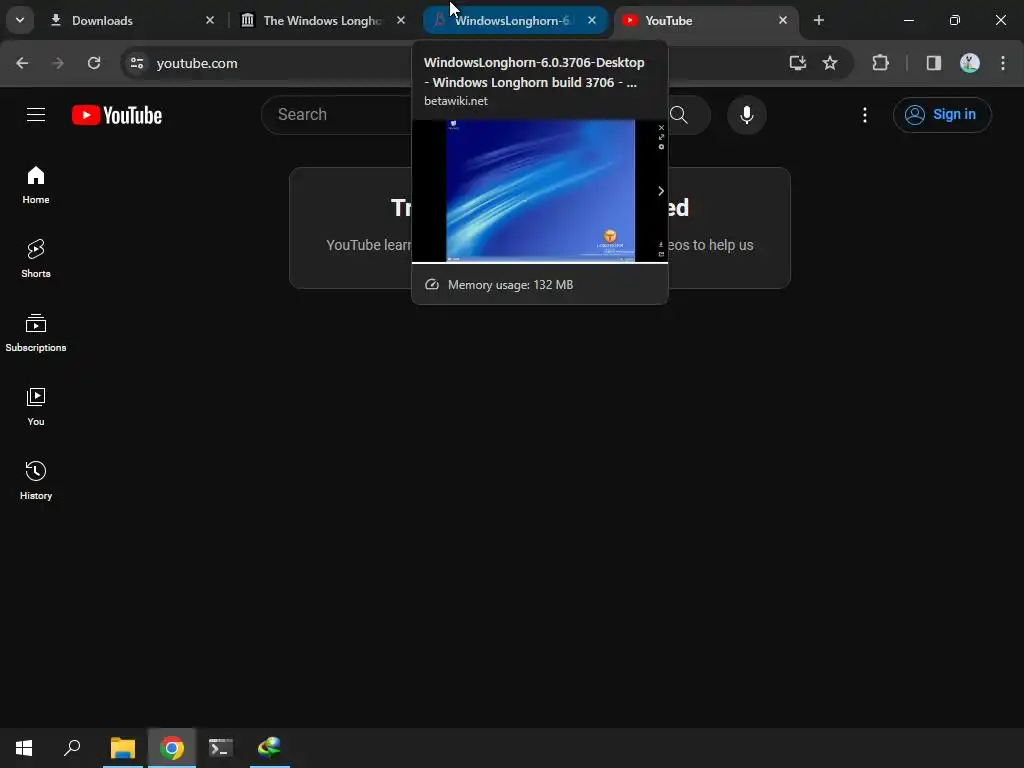Open Windows taskbar search
Screen dimensions: 1024x768
[72, 748]
